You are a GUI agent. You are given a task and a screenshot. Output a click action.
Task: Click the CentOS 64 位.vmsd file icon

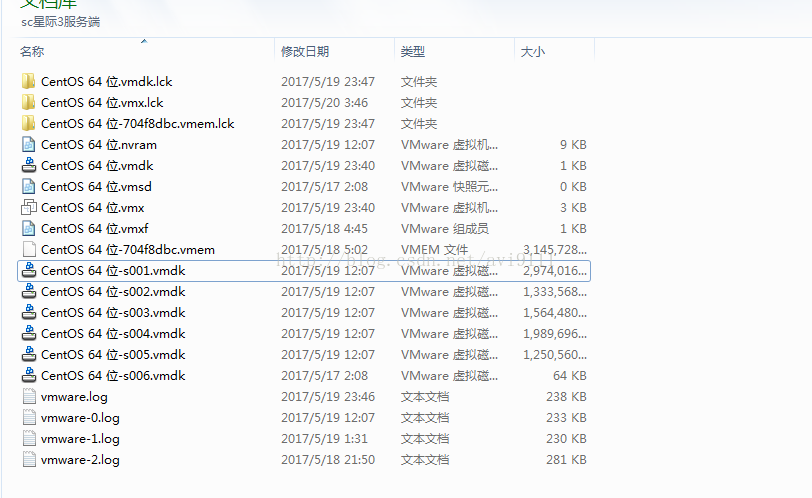[28, 186]
